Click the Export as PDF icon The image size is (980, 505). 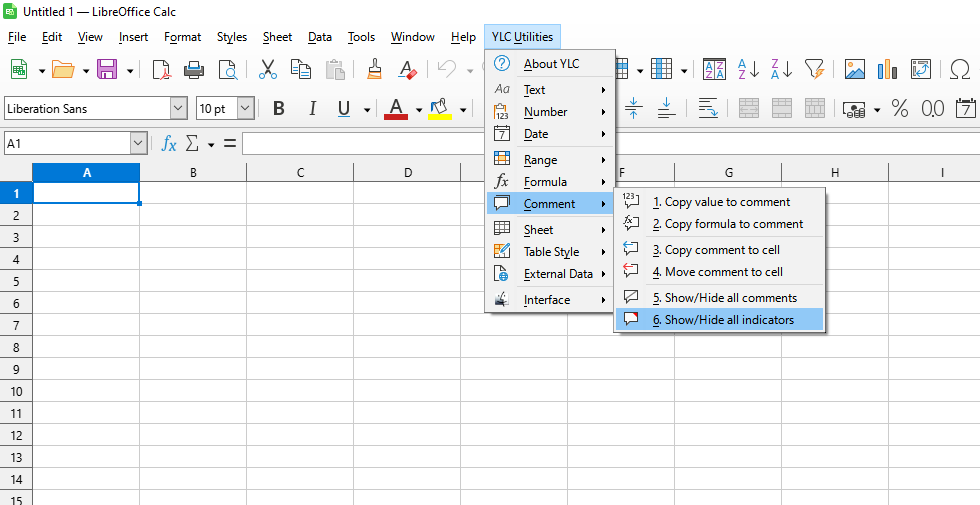(x=161, y=69)
